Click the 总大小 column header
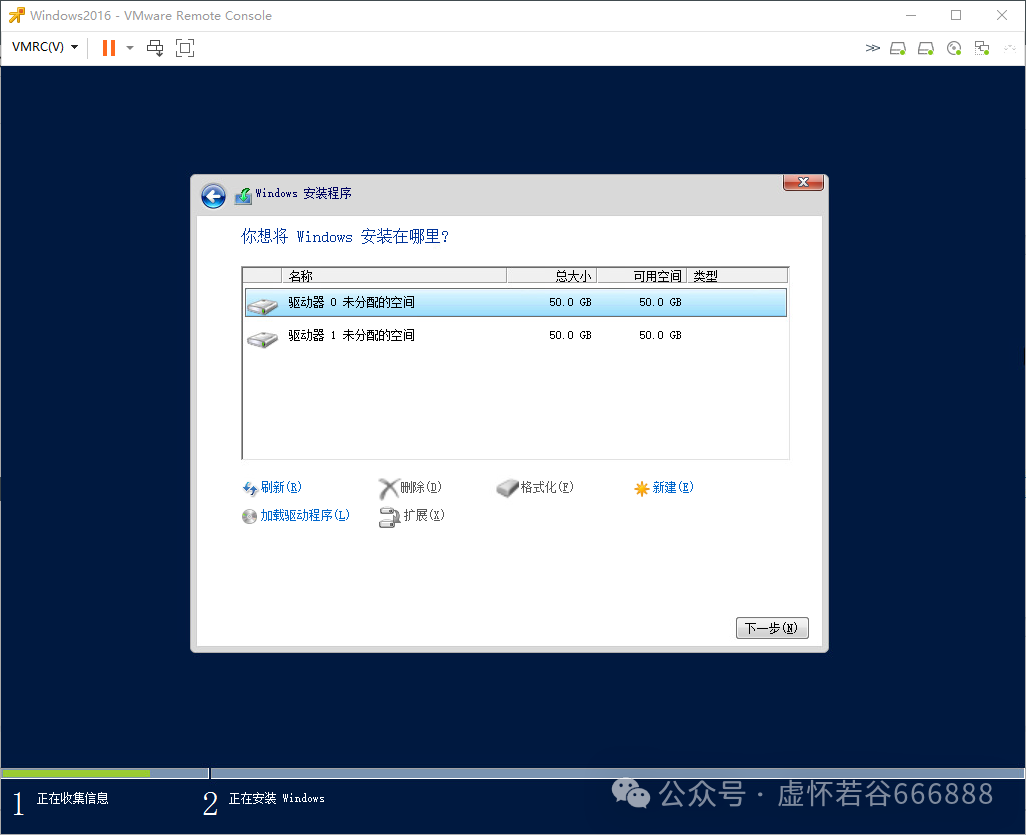The image size is (1026, 835). point(552,275)
